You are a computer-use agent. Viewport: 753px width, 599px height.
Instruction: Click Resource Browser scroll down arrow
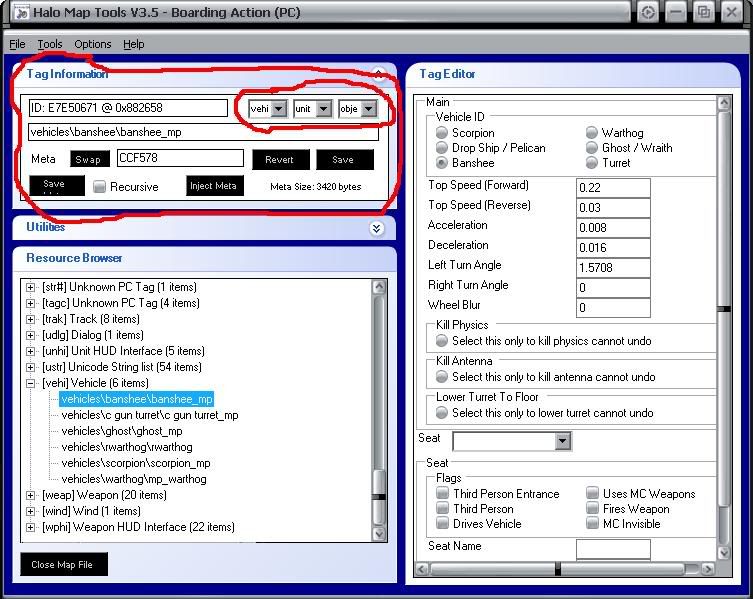(x=379, y=534)
